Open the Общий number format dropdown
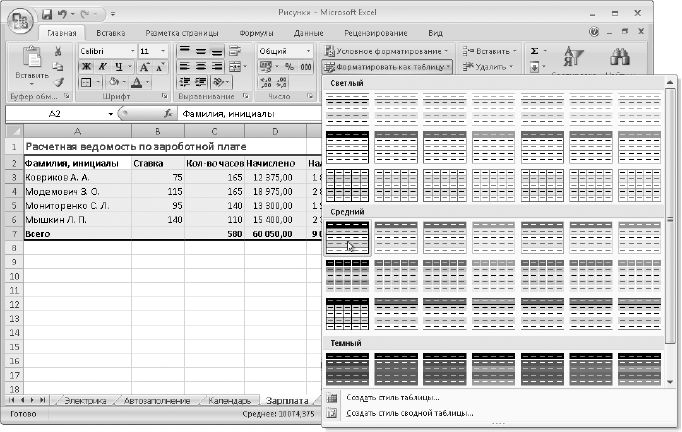 (x=307, y=50)
